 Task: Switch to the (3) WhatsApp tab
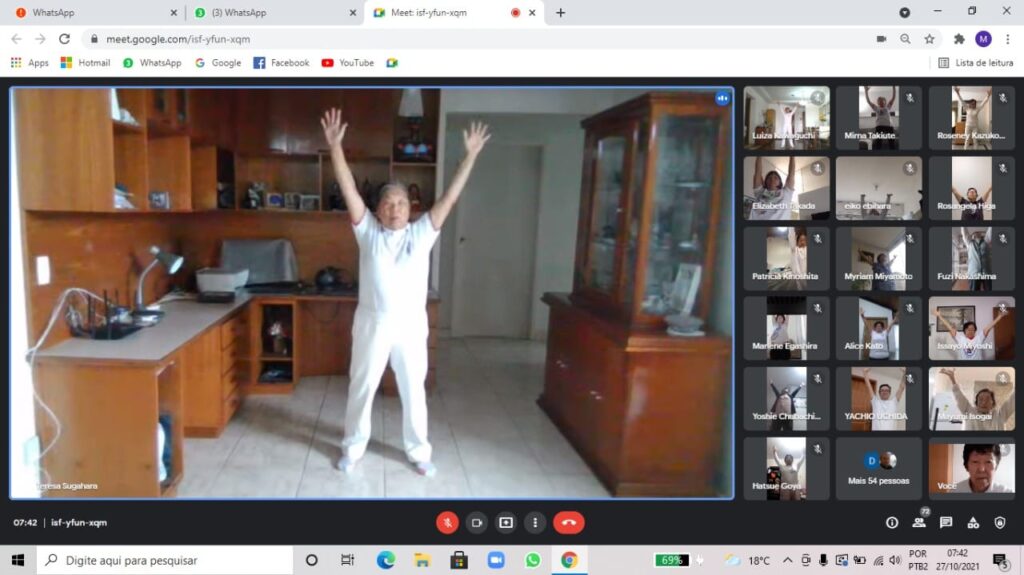pos(270,13)
